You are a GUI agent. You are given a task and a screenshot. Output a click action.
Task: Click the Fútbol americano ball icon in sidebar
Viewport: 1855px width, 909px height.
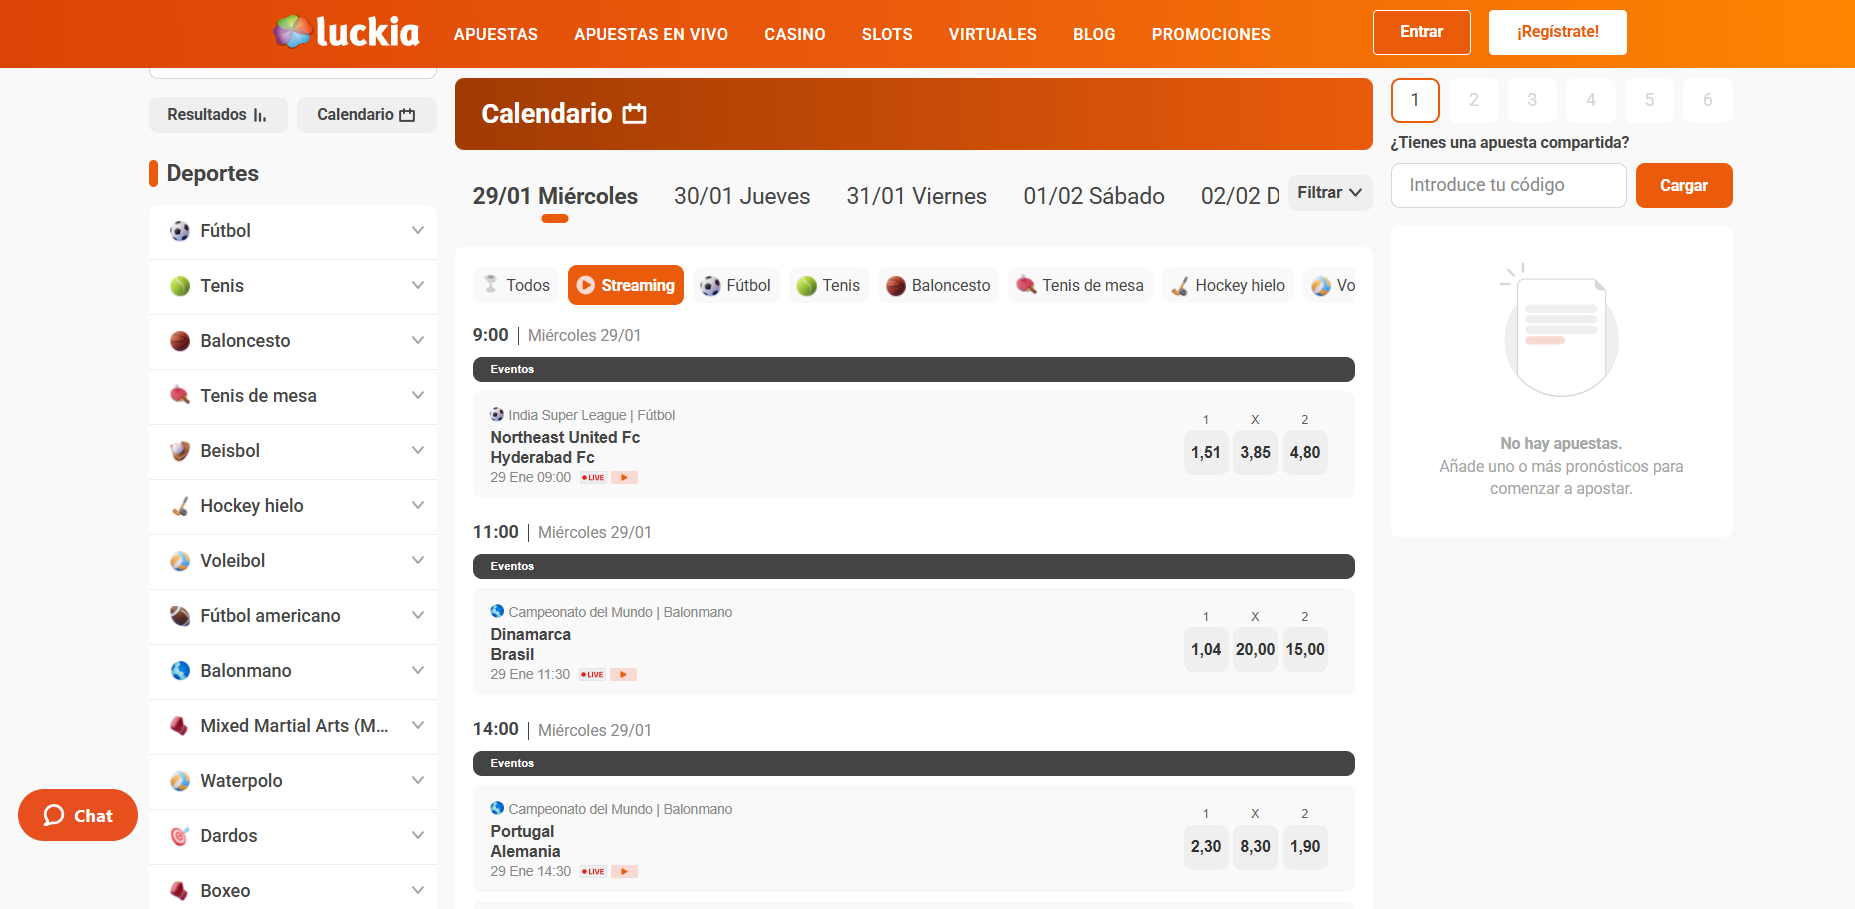pyautogui.click(x=180, y=616)
